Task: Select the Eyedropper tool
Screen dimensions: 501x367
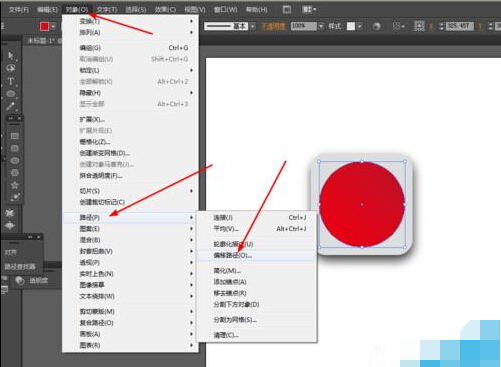Action: click(x=11, y=106)
